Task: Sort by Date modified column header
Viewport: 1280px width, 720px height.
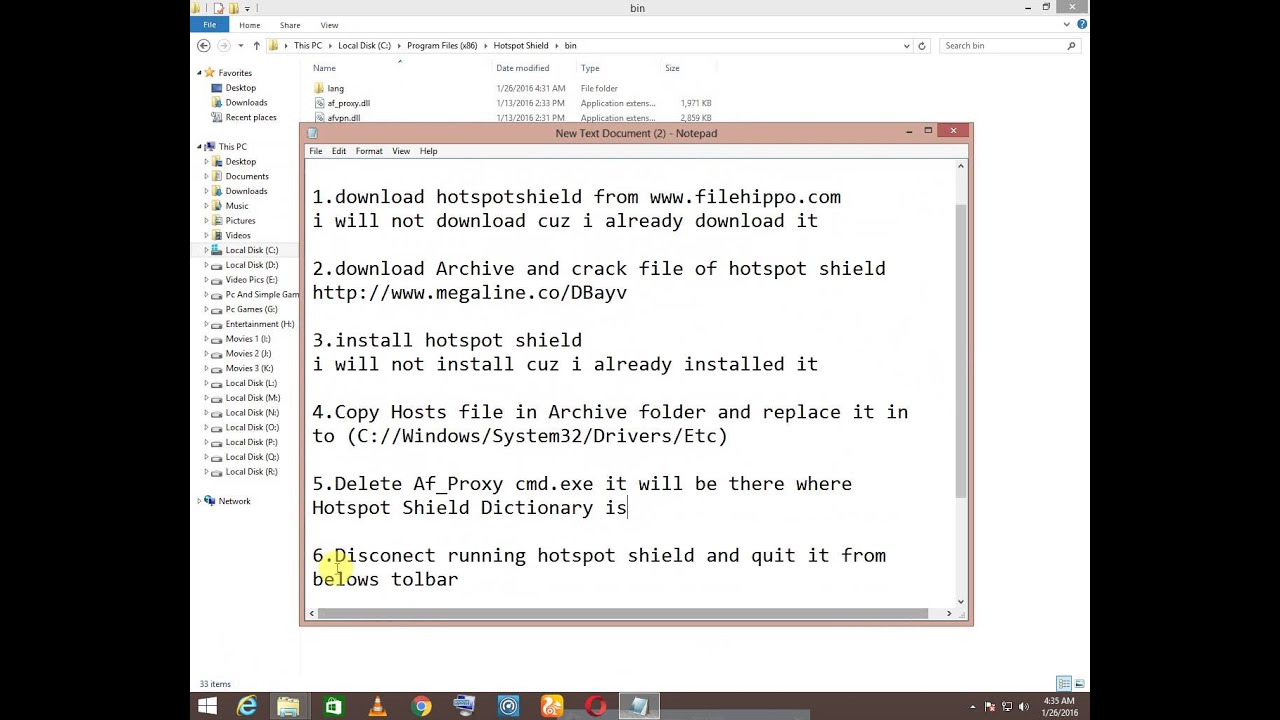Action: click(x=523, y=68)
